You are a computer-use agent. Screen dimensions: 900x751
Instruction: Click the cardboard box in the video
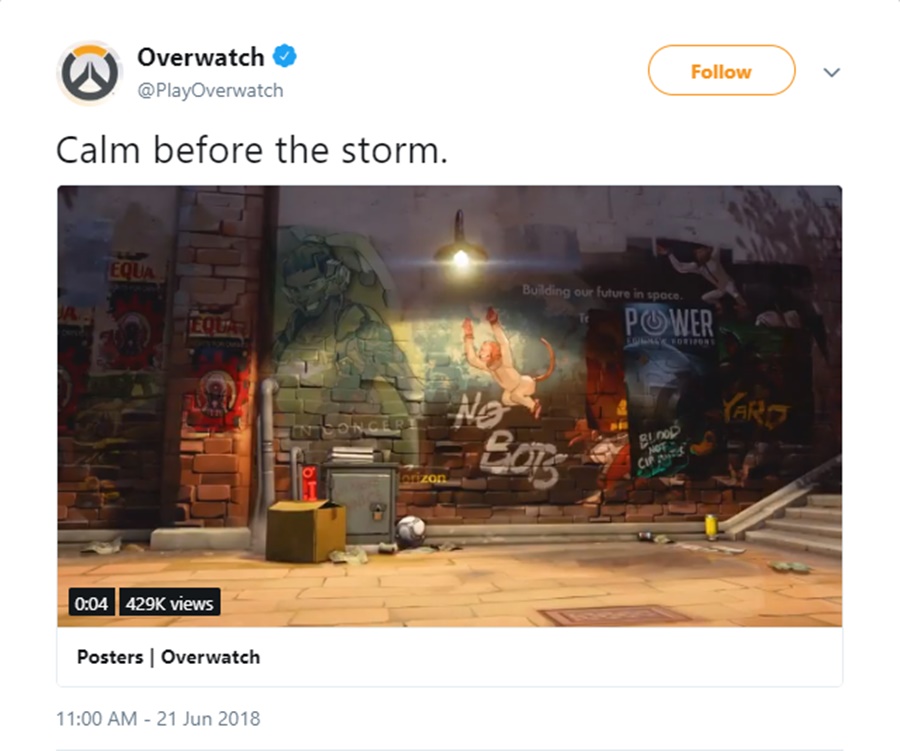point(305,531)
